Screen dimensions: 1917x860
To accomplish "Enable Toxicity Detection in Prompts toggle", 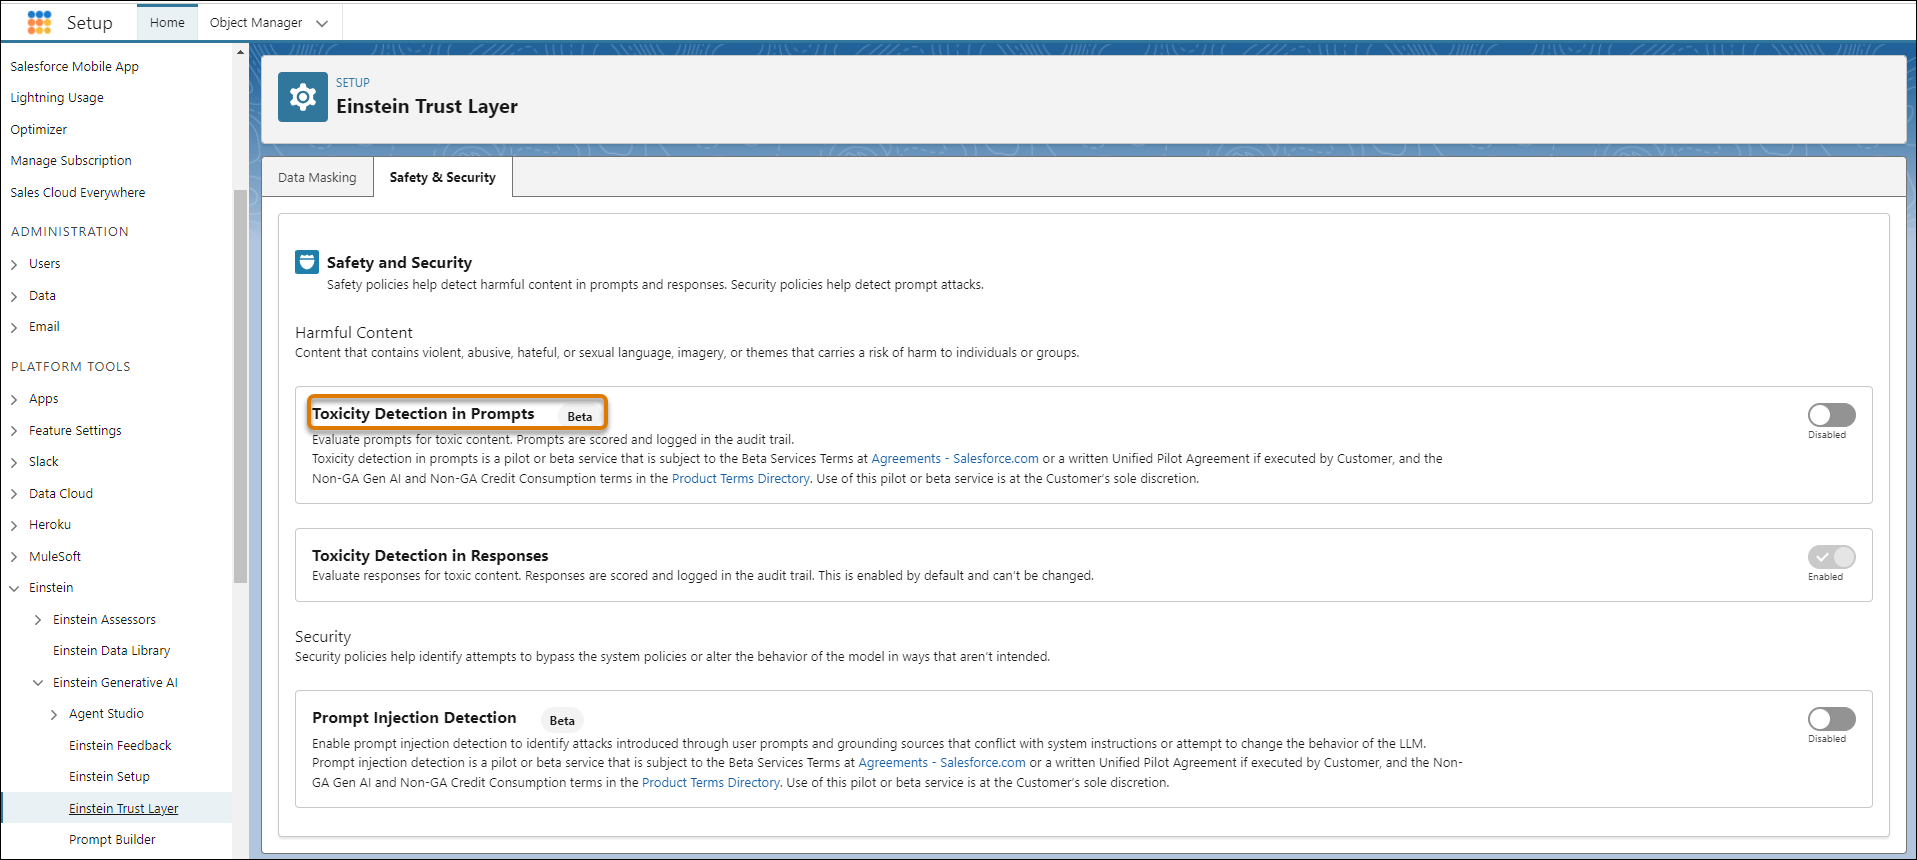I will click(1831, 415).
